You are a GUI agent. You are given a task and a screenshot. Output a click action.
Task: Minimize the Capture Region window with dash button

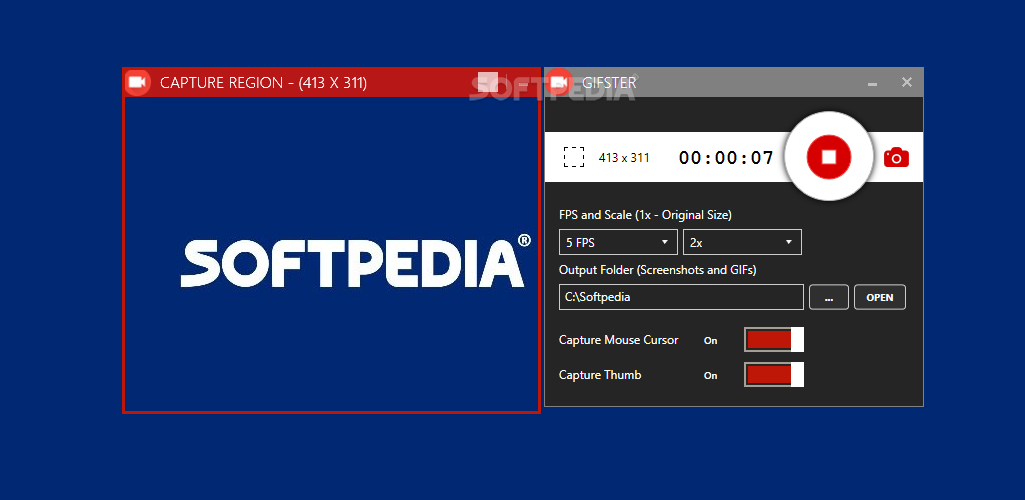(524, 84)
